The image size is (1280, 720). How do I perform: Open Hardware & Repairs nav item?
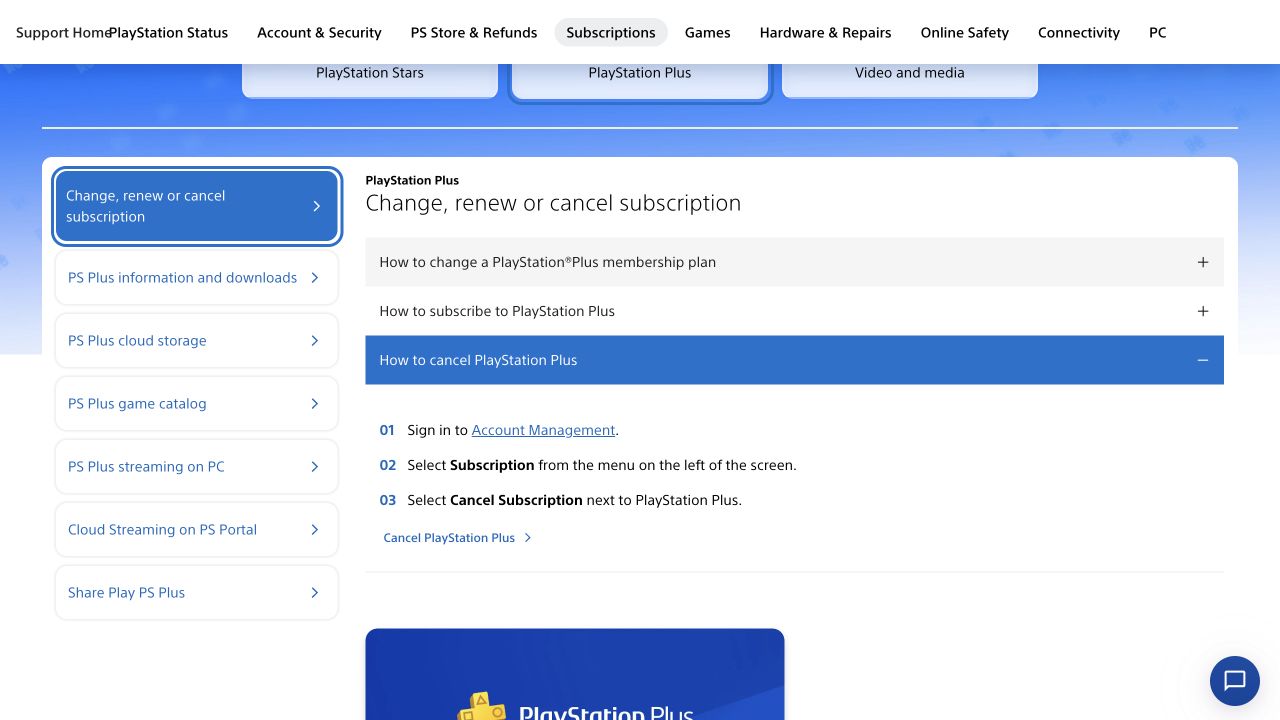tap(825, 32)
